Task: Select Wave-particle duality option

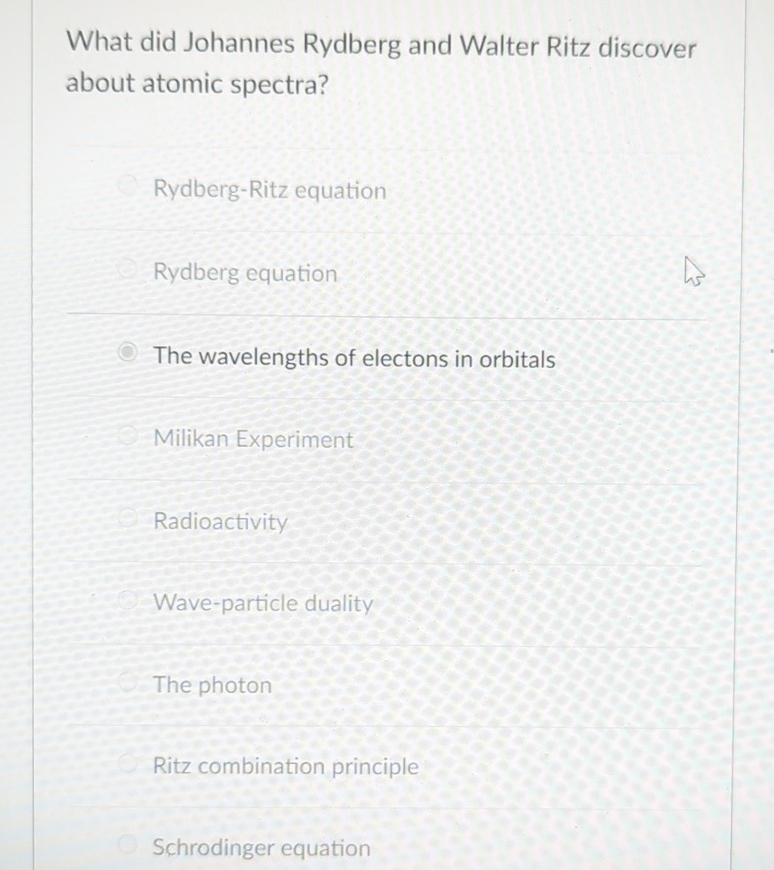Action: (263, 603)
